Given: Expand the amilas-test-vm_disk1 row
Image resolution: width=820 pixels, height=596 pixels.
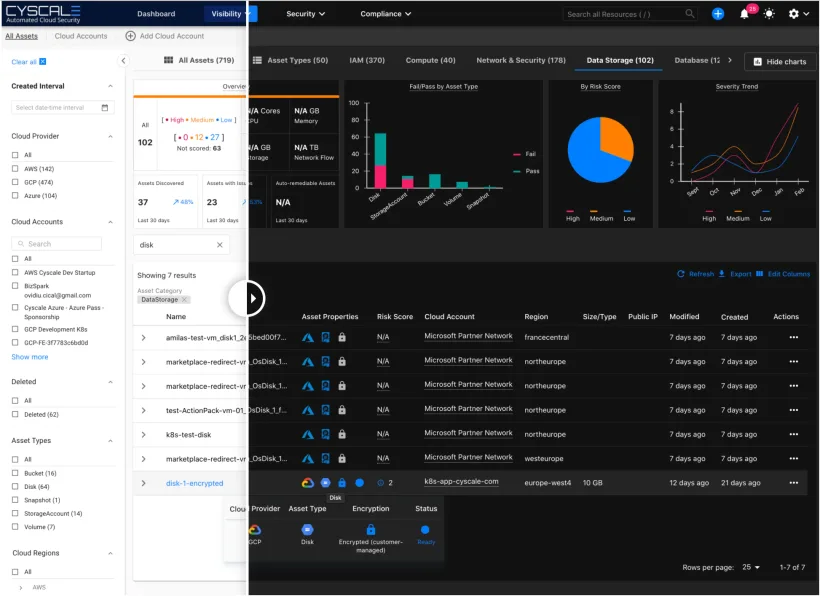Looking at the screenshot, I should (x=143, y=338).
